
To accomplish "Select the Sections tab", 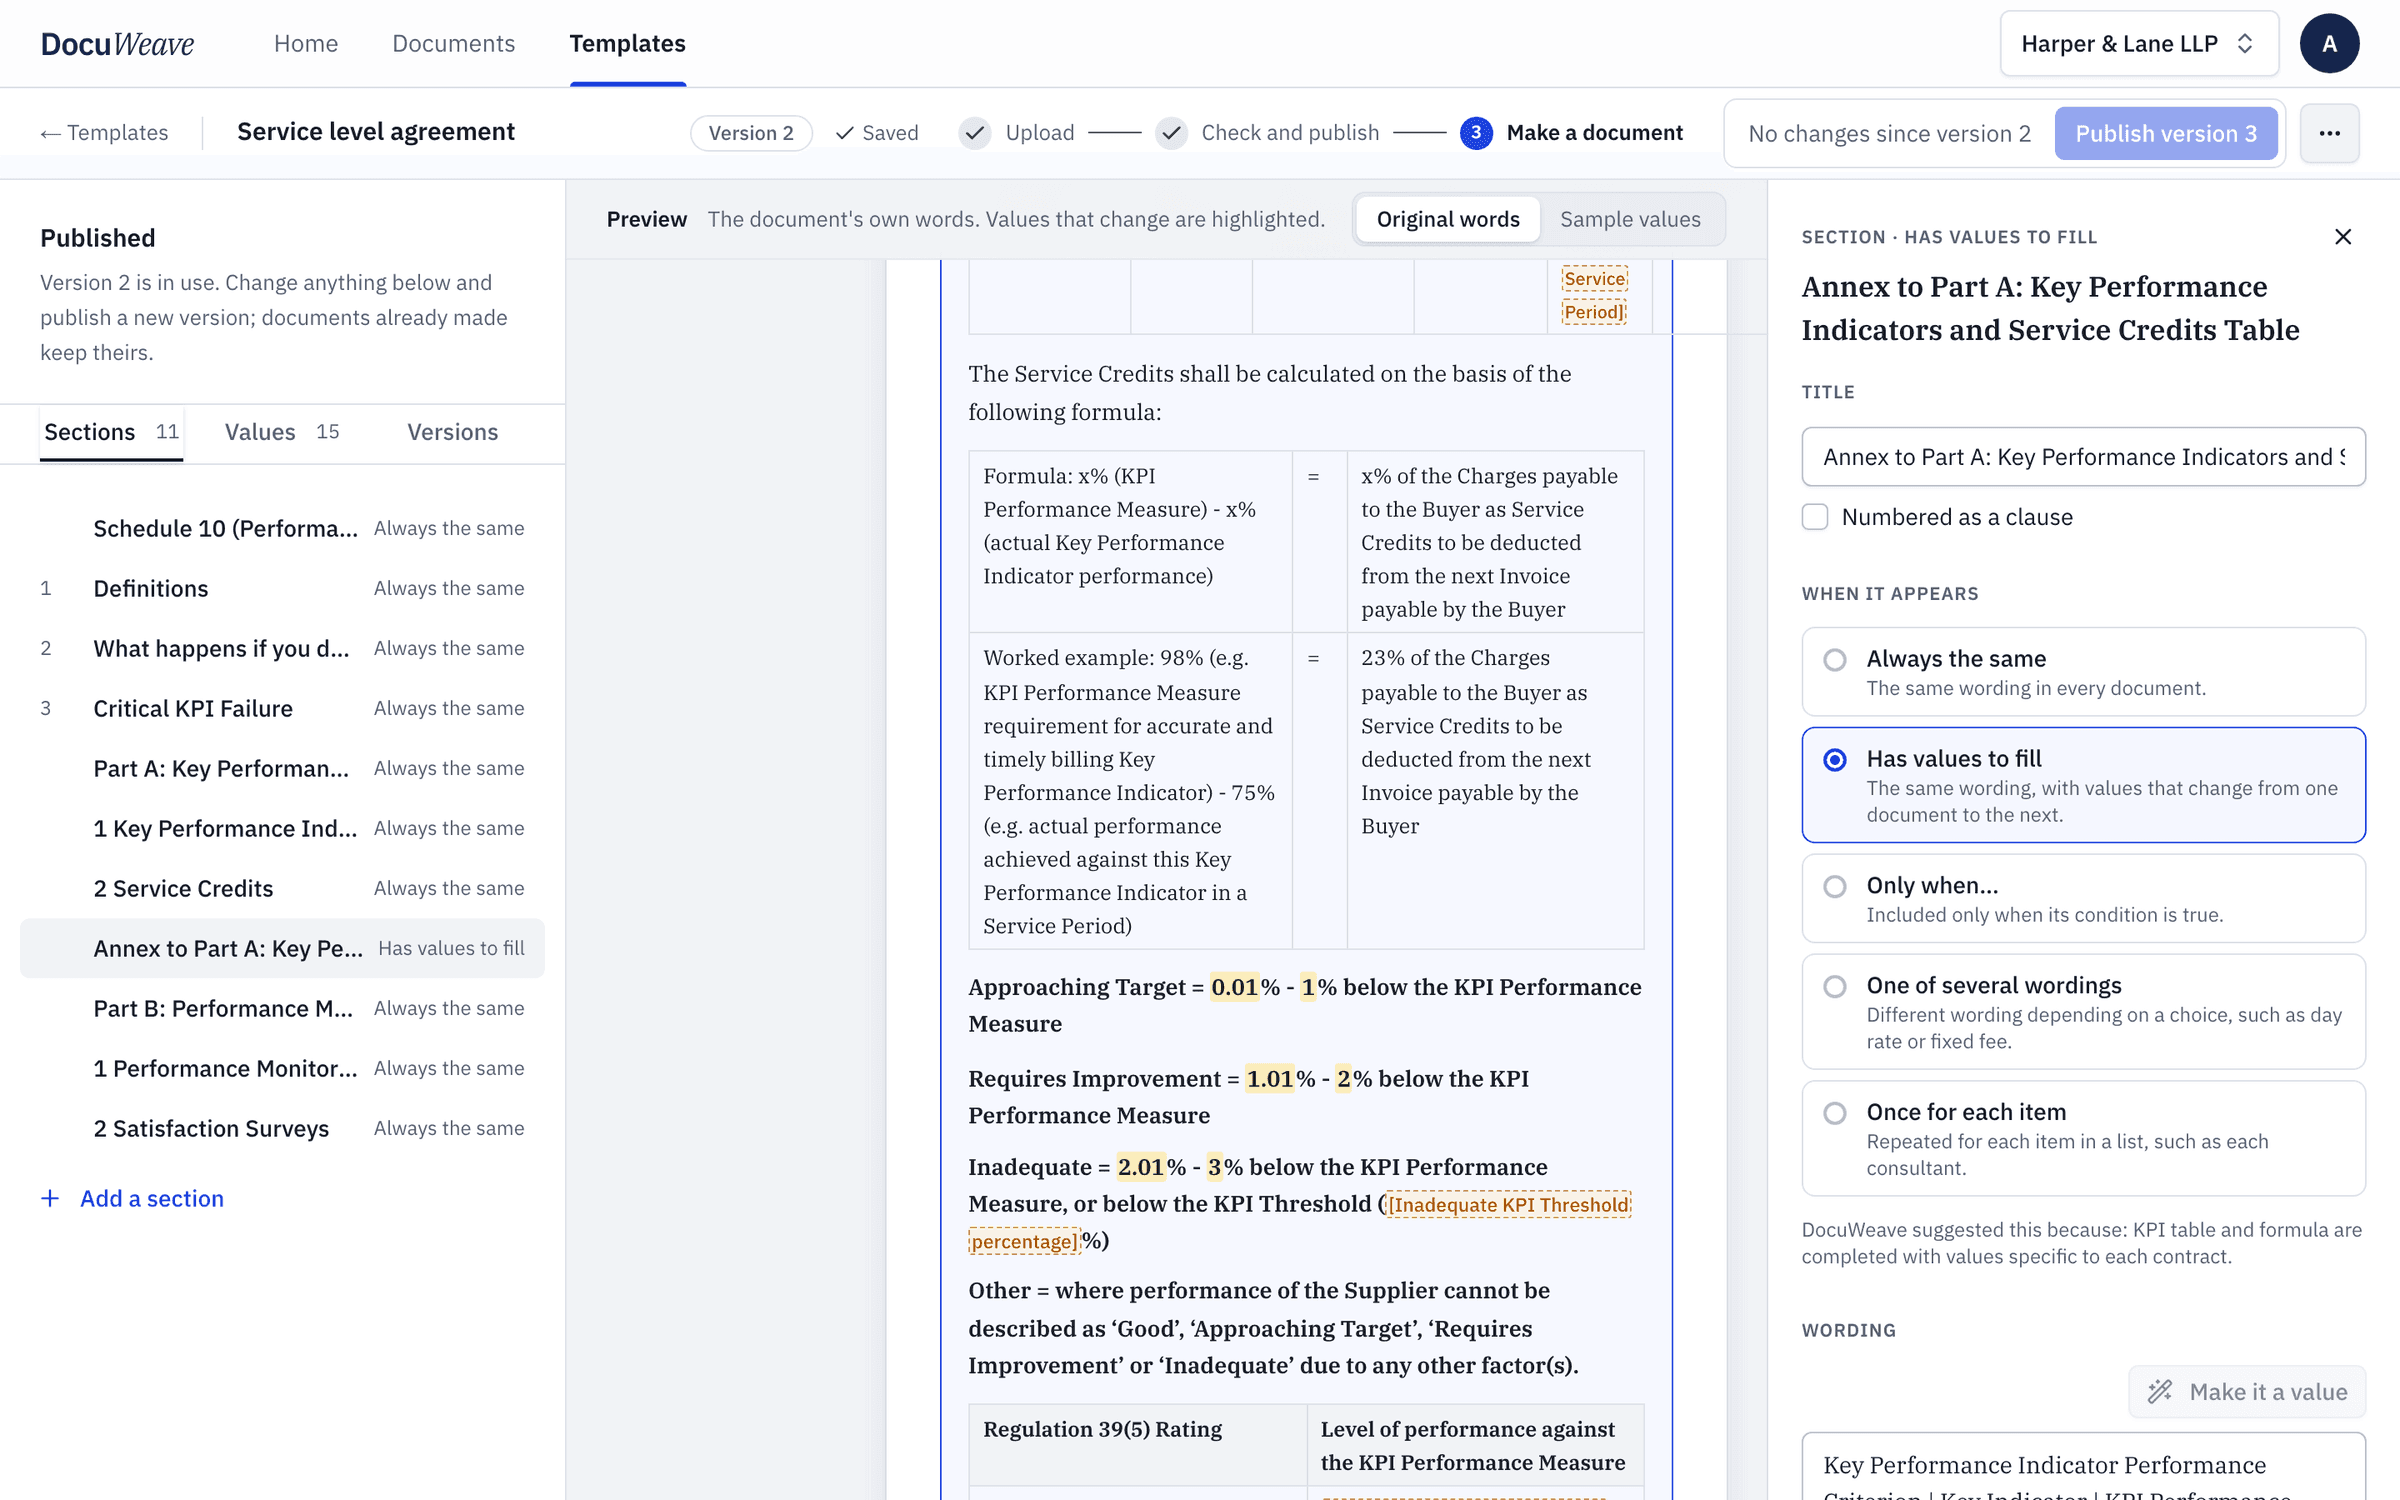I will pos(111,432).
